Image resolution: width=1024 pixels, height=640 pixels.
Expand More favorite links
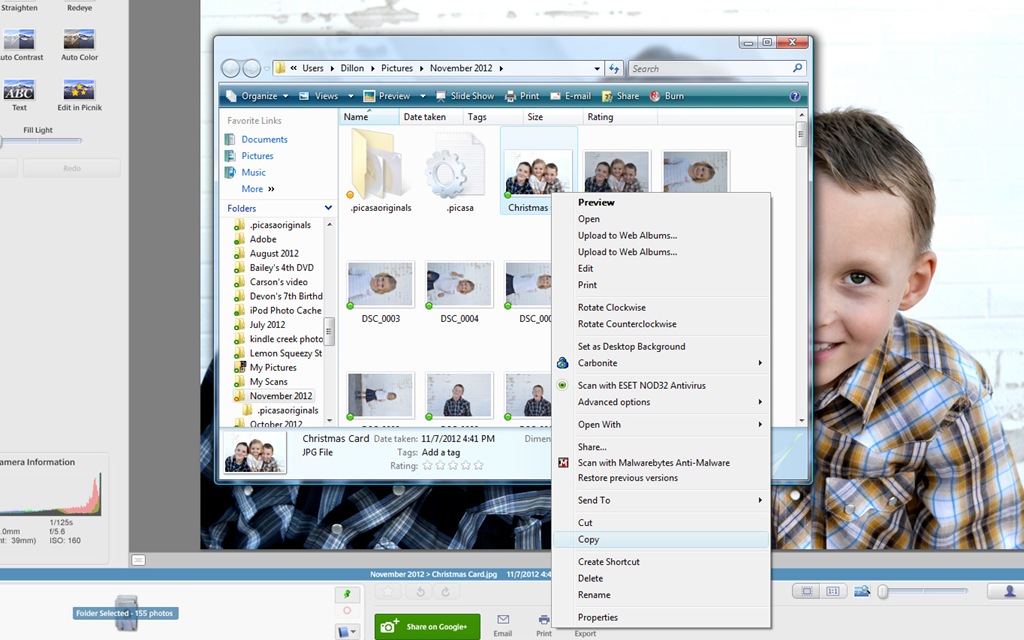(x=258, y=189)
